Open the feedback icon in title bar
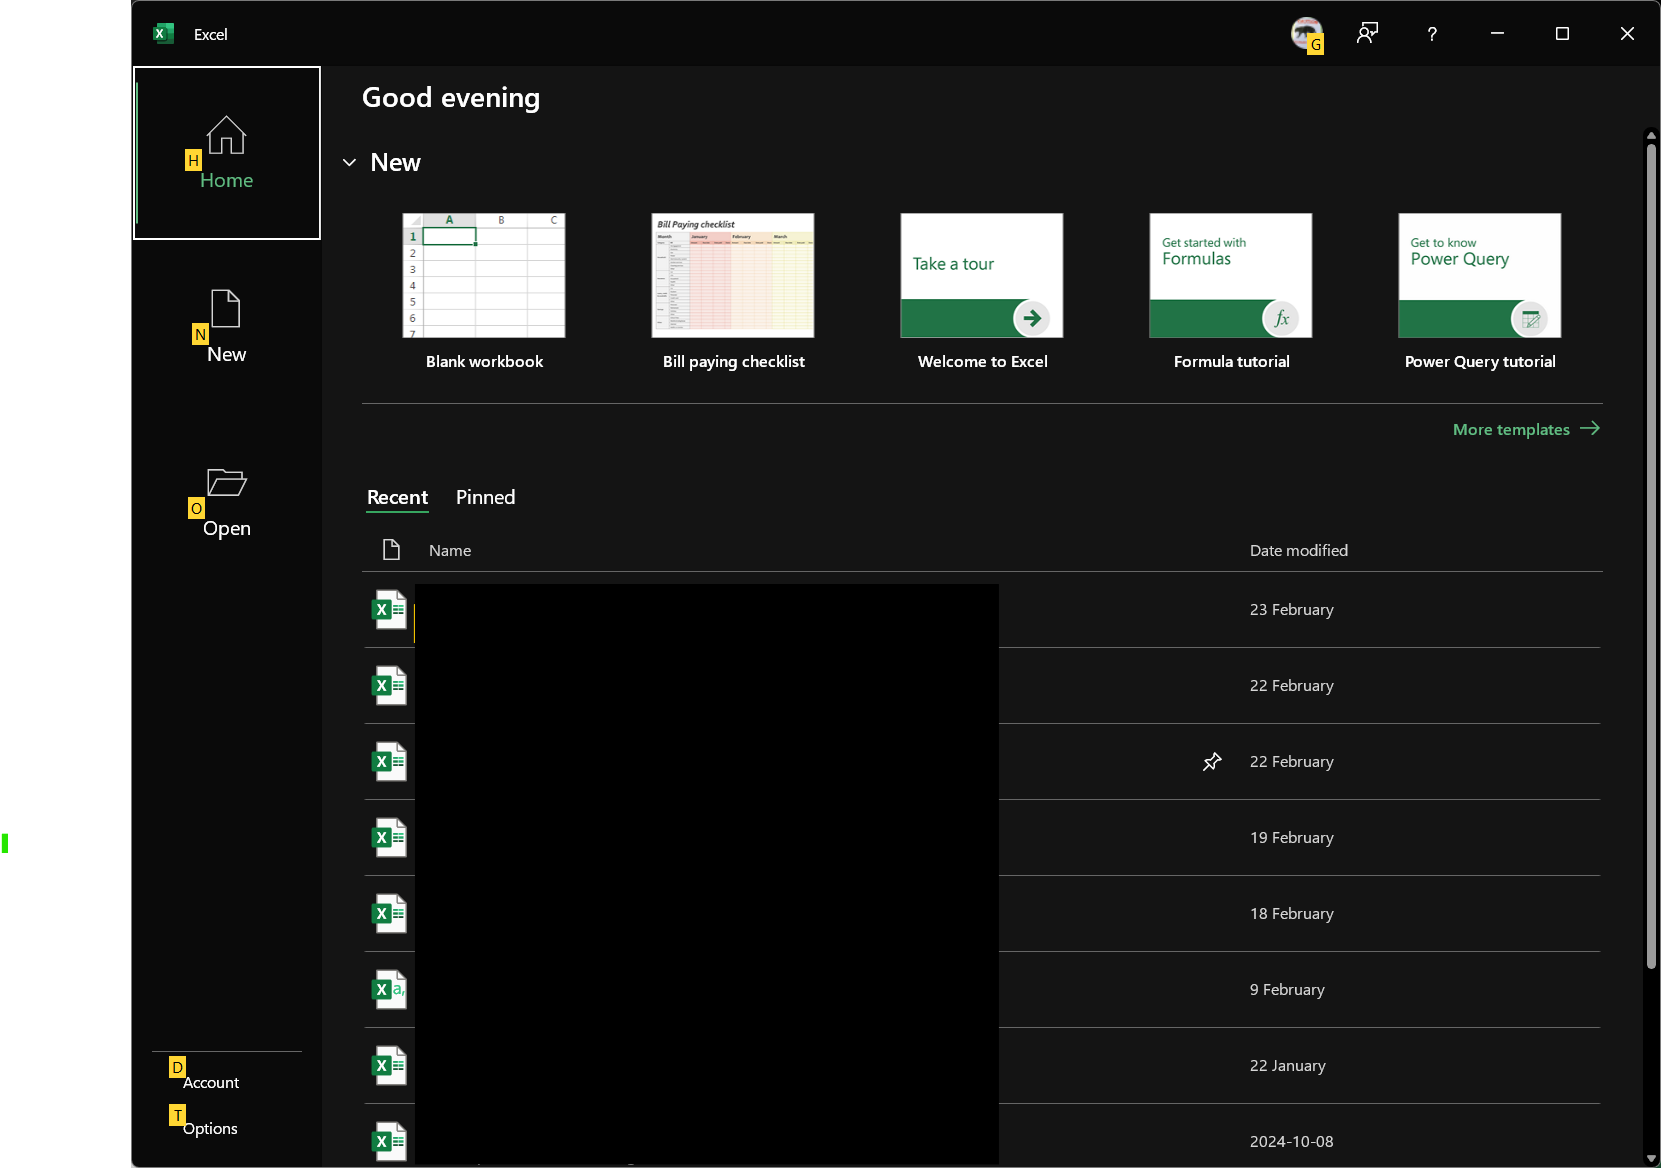Screen dimensions: 1661x1168 (1367, 33)
